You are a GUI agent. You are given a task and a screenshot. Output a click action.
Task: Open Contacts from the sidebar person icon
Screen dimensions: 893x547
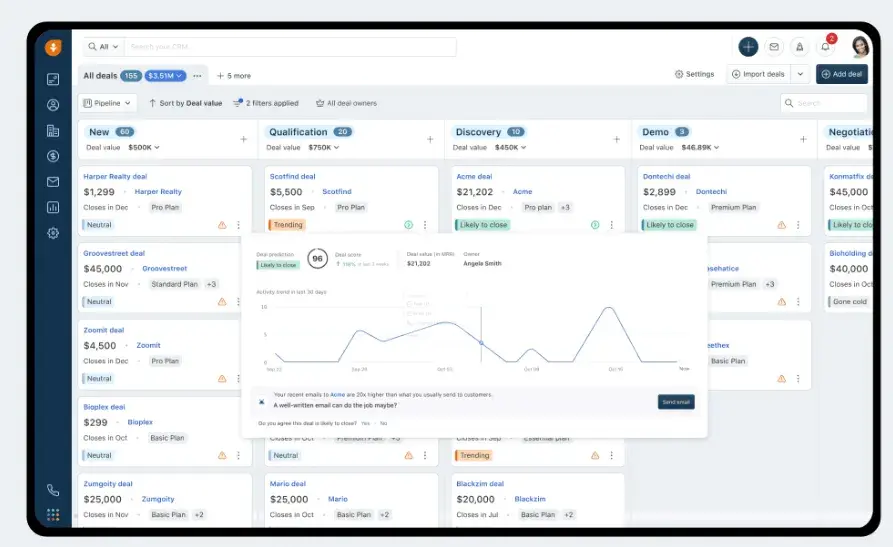point(53,105)
